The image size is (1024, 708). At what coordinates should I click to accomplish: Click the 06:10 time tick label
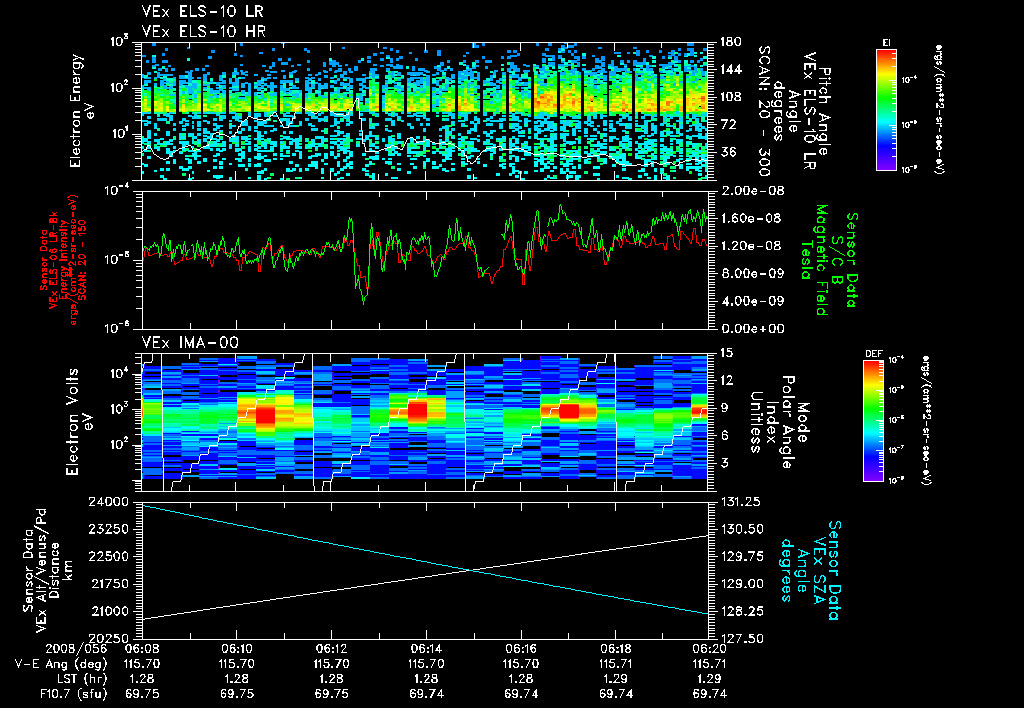pos(236,649)
